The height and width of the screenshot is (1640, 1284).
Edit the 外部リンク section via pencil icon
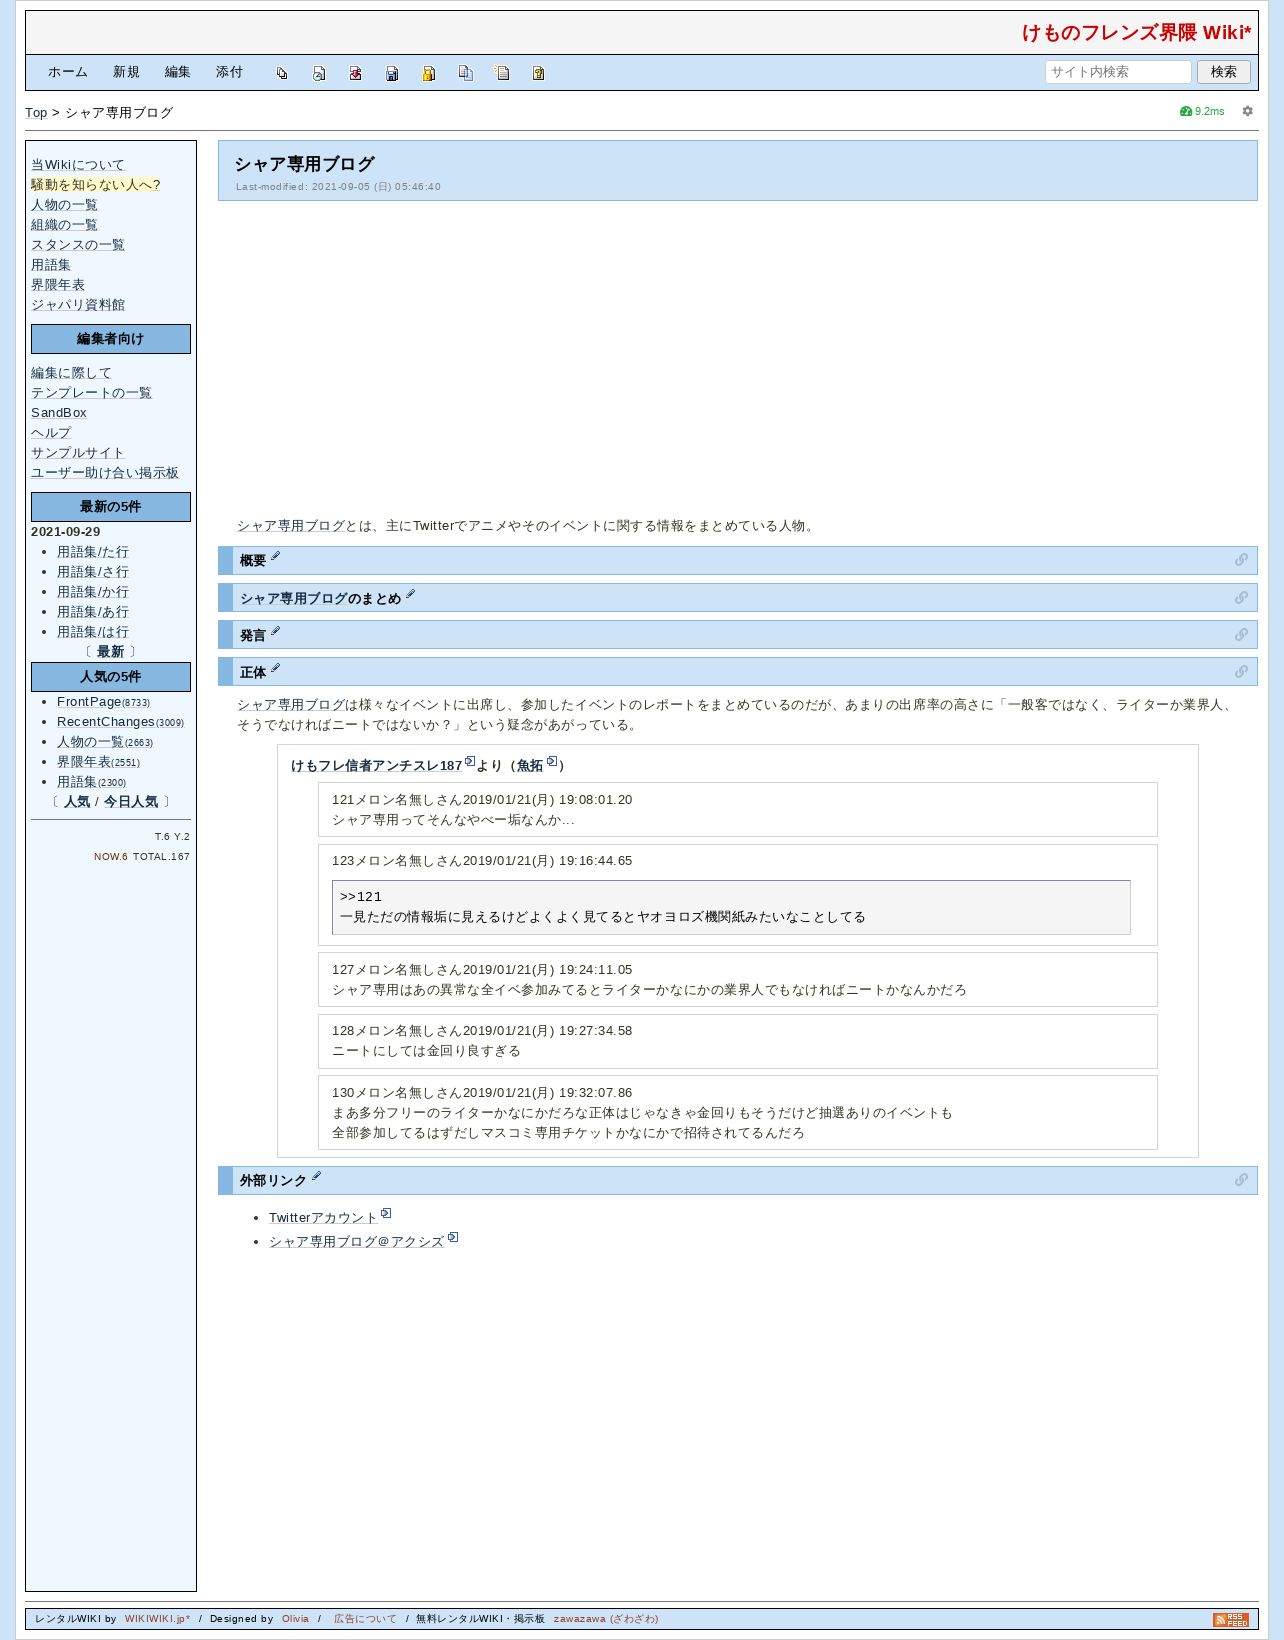coord(316,1177)
